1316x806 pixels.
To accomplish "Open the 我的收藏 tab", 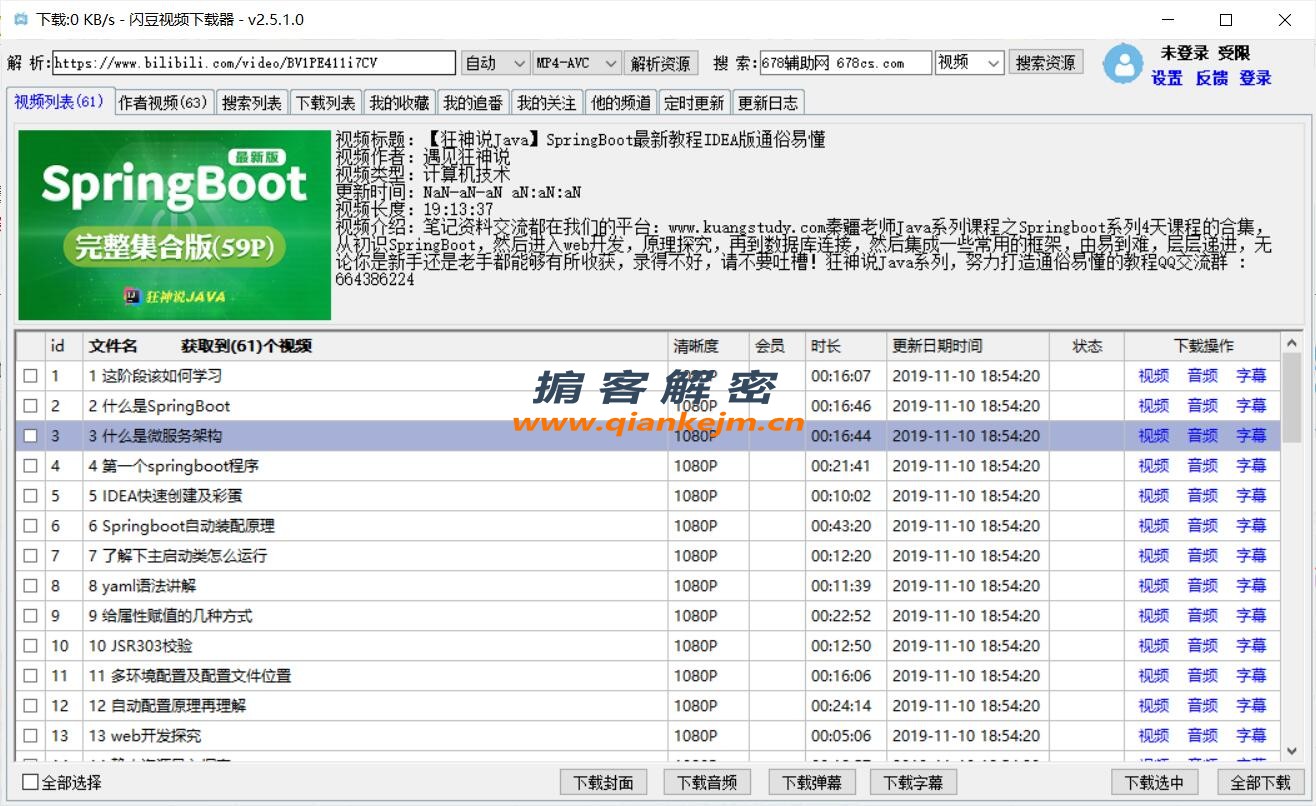I will coord(399,102).
